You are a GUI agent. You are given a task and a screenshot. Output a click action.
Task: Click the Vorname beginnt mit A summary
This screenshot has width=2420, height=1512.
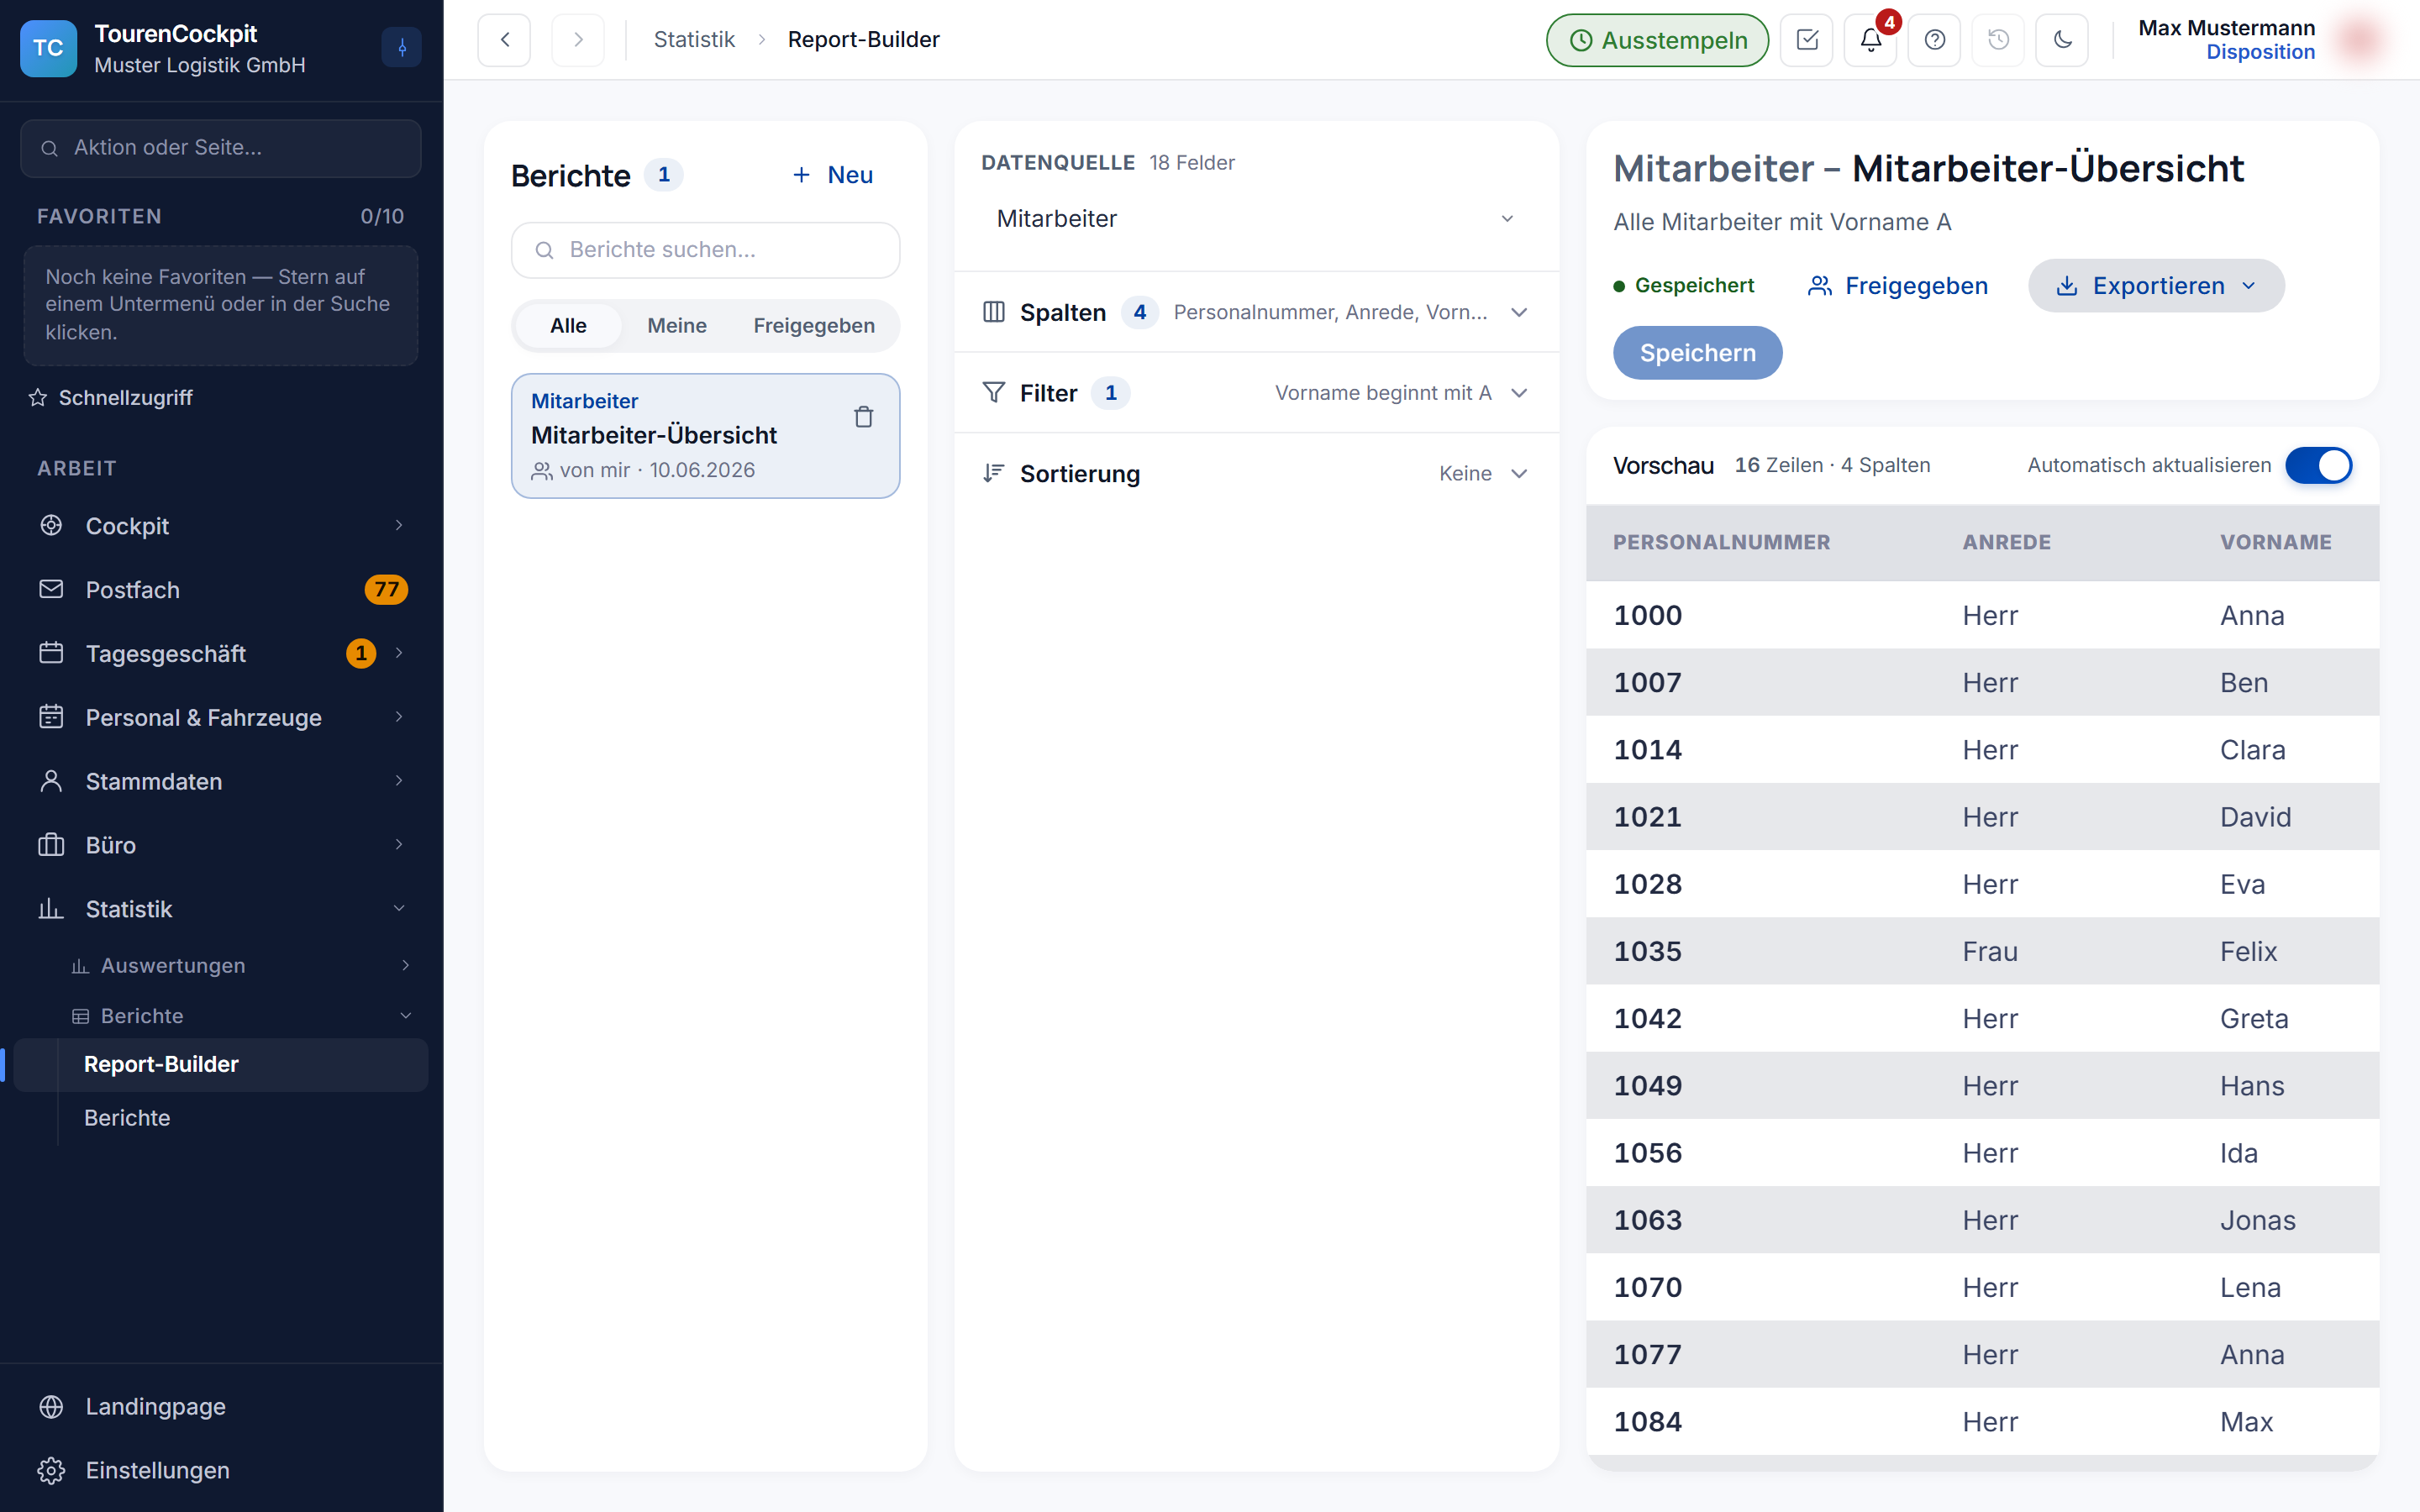tap(1383, 393)
